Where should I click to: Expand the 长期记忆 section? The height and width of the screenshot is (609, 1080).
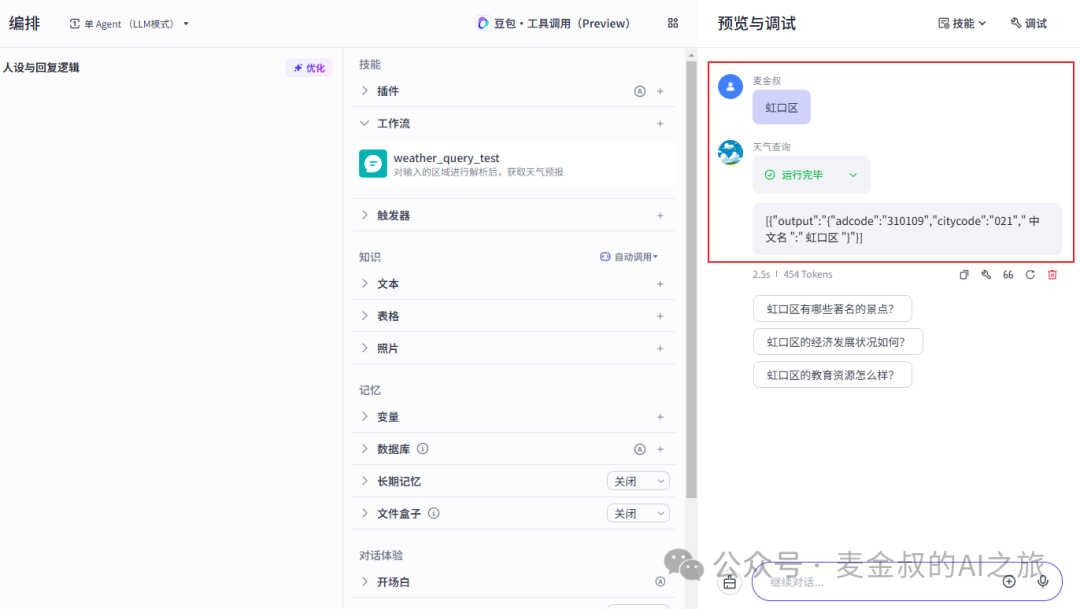click(364, 482)
